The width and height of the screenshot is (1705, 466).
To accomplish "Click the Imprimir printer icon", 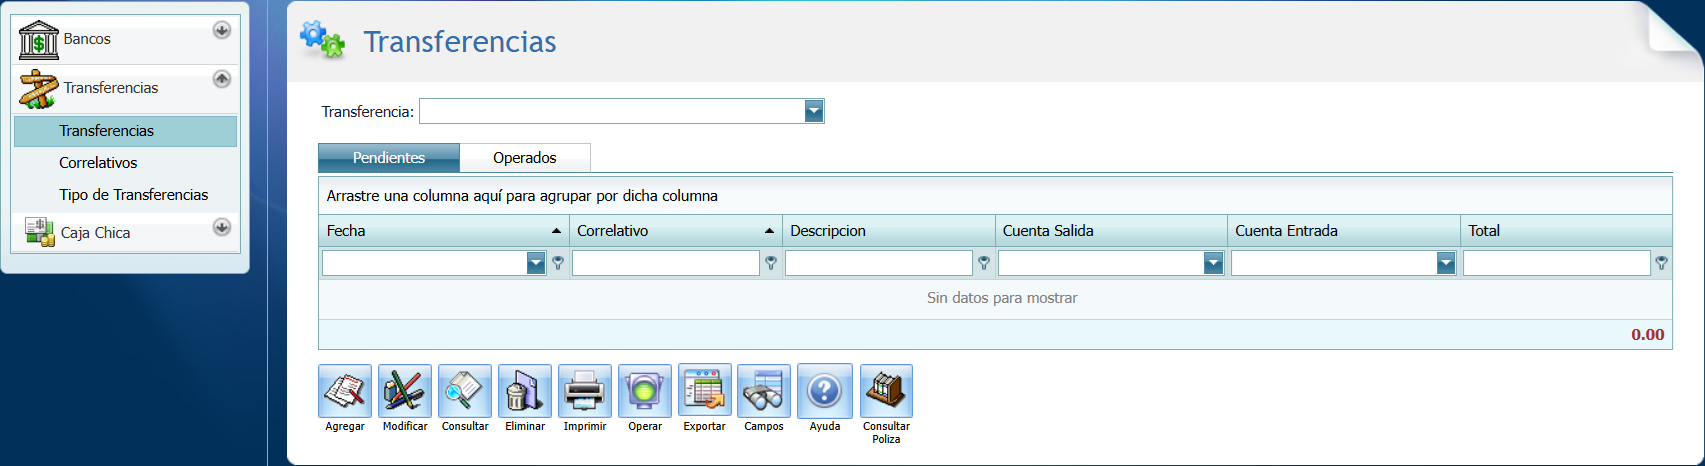I will (x=585, y=390).
